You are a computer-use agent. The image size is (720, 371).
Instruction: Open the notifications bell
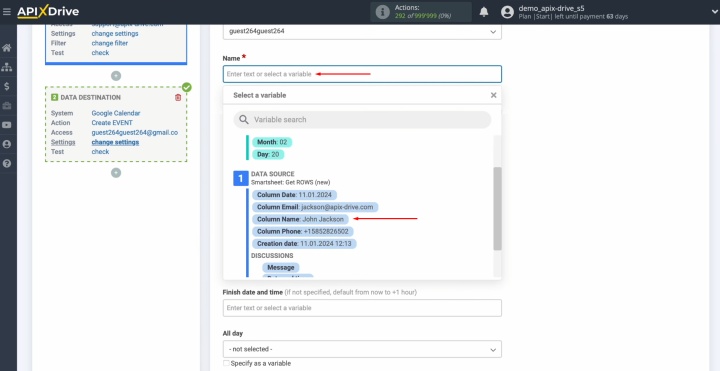[x=484, y=12]
